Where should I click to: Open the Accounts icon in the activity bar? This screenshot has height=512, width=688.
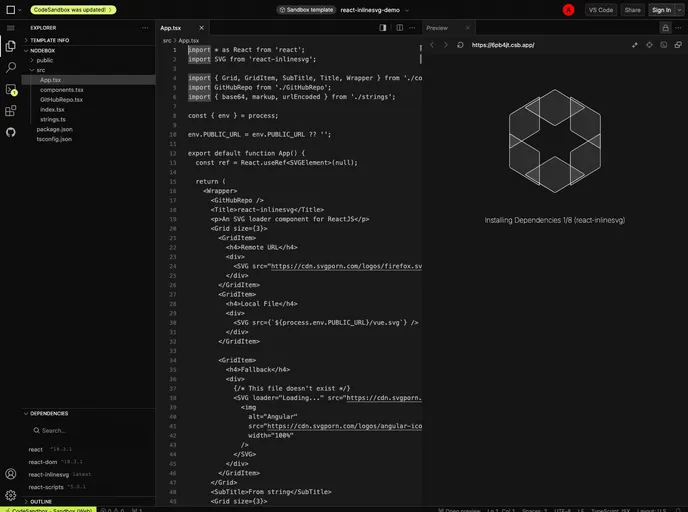coord(11,474)
